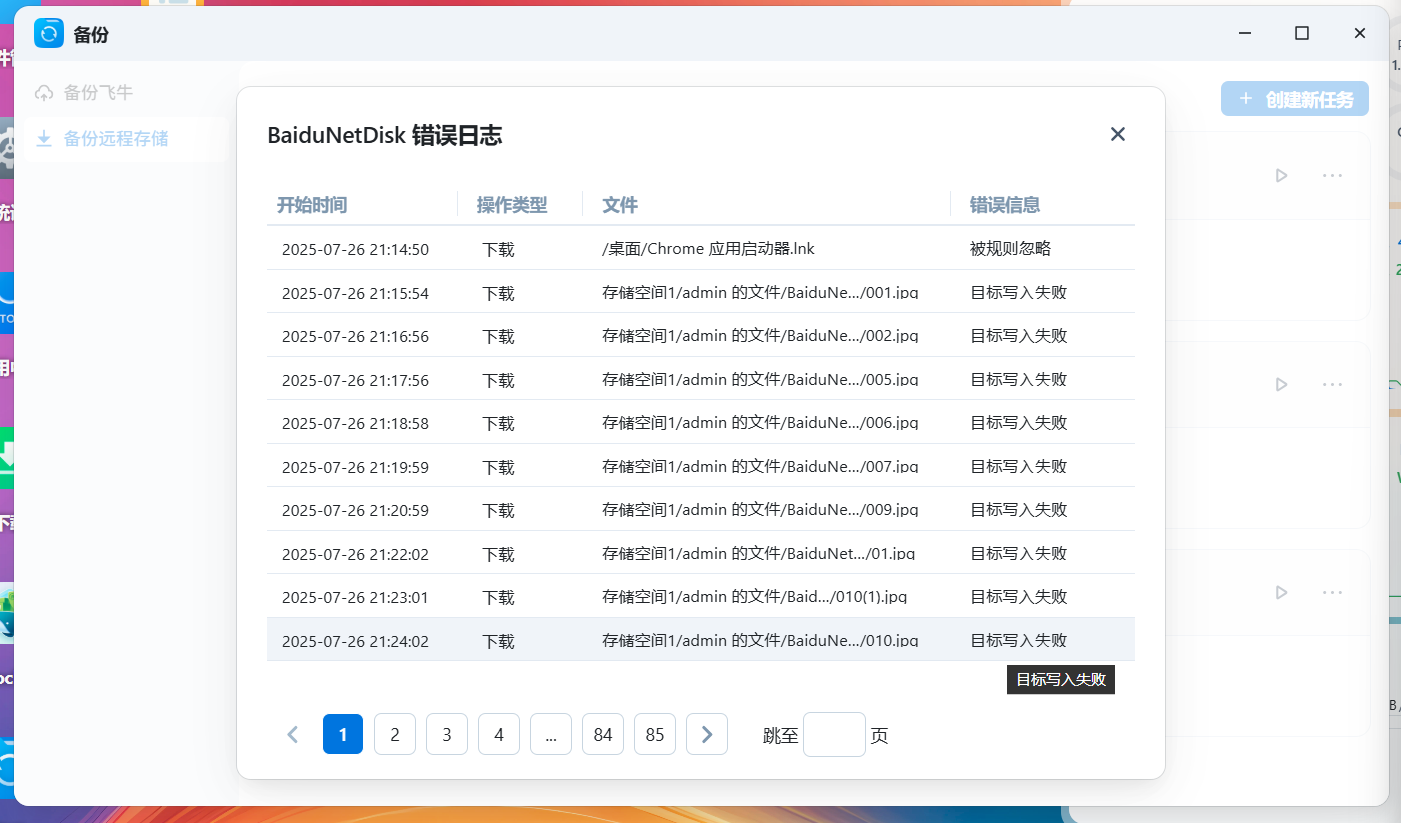
Task: Click timestamp 2025-07-26 21:24:02
Action: point(355,642)
